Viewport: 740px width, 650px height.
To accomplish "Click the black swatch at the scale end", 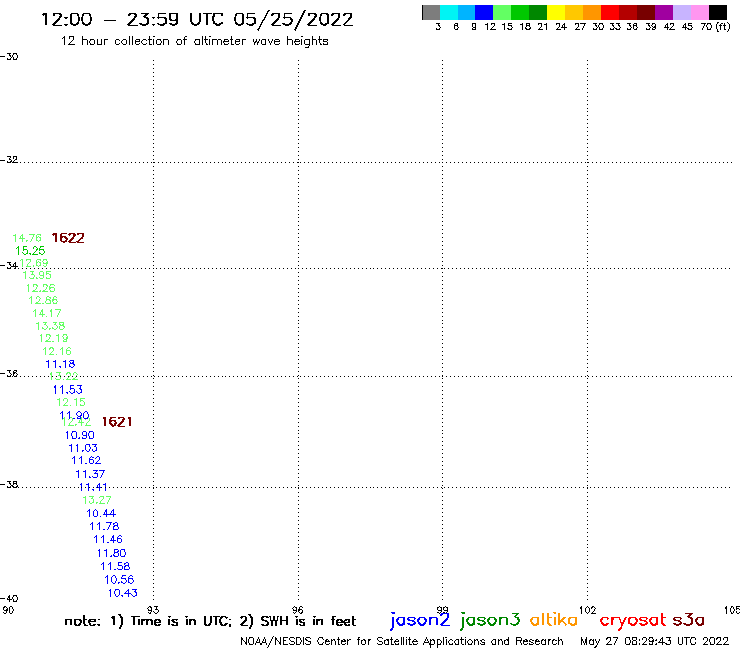I will pos(718,12).
